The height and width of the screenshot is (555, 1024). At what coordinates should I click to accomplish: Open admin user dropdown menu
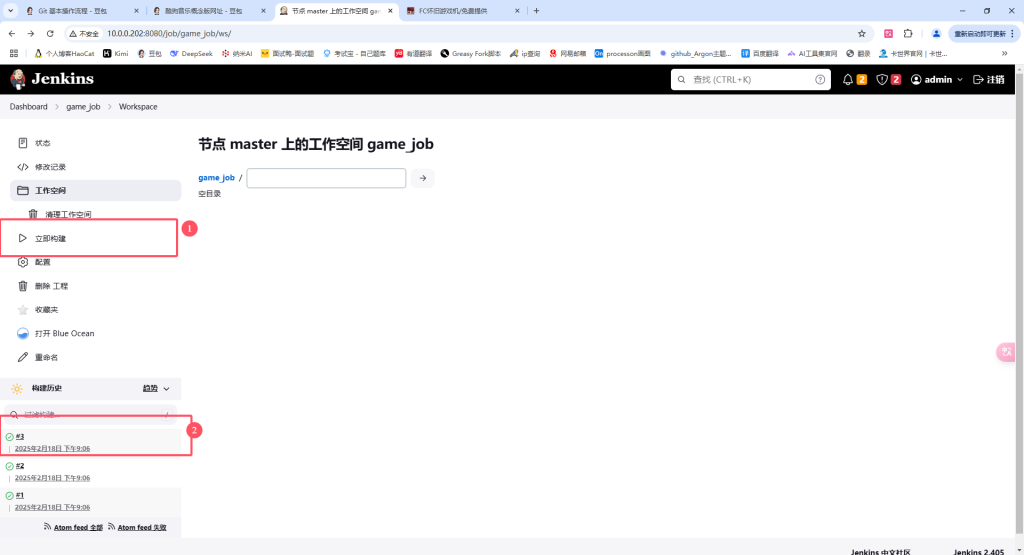(937, 79)
